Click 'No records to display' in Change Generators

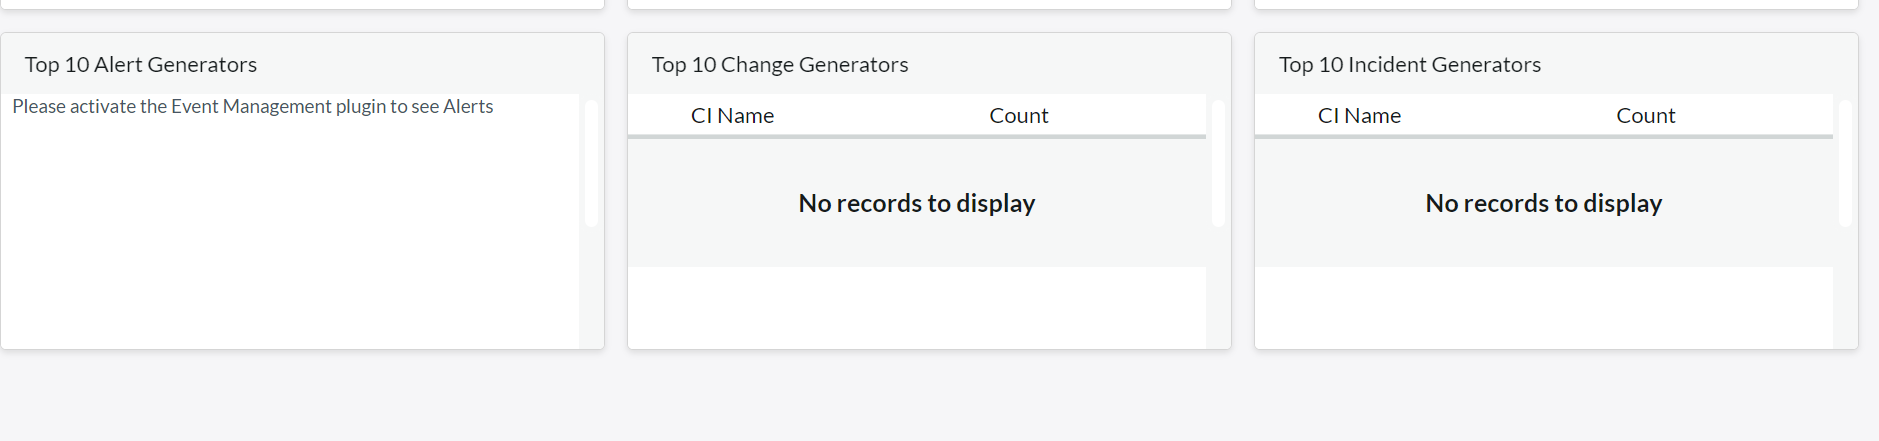[917, 203]
